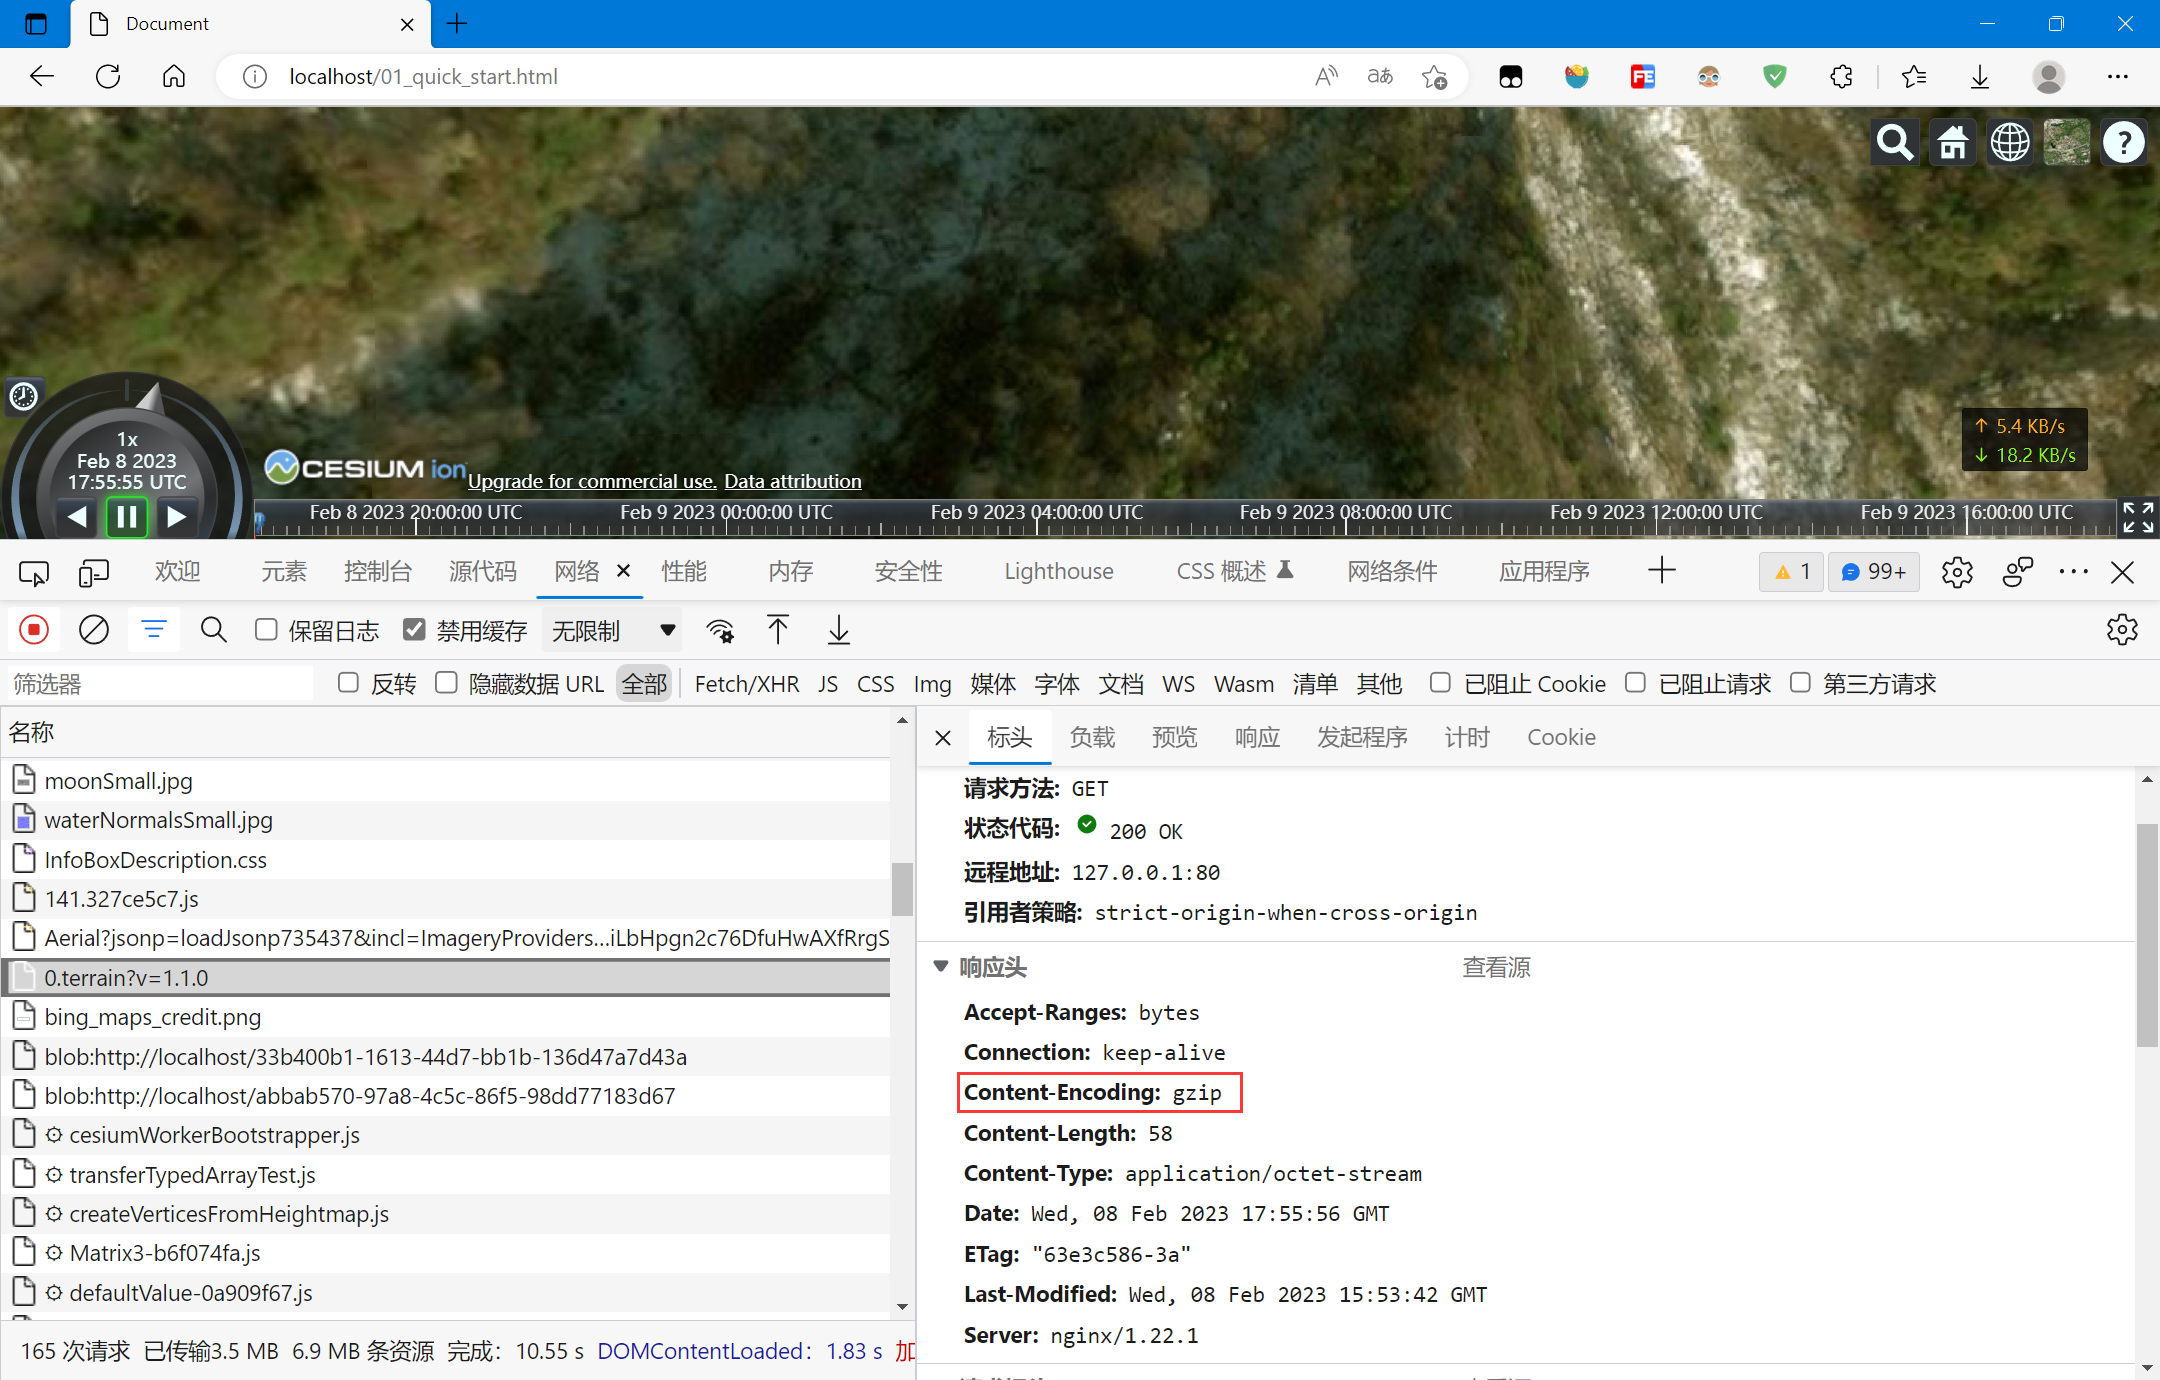Click the address bar URL
The width and height of the screenshot is (2160, 1380).
(x=423, y=77)
